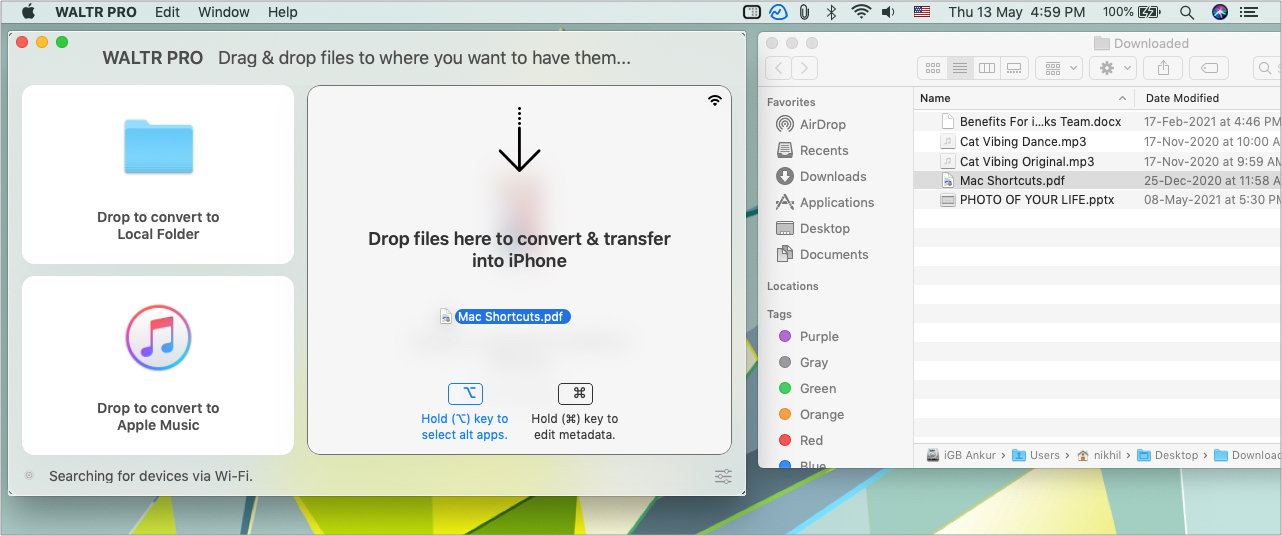Go forward in Finder window
Viewport: 1282px width, 536px height.
pos(804,68)
